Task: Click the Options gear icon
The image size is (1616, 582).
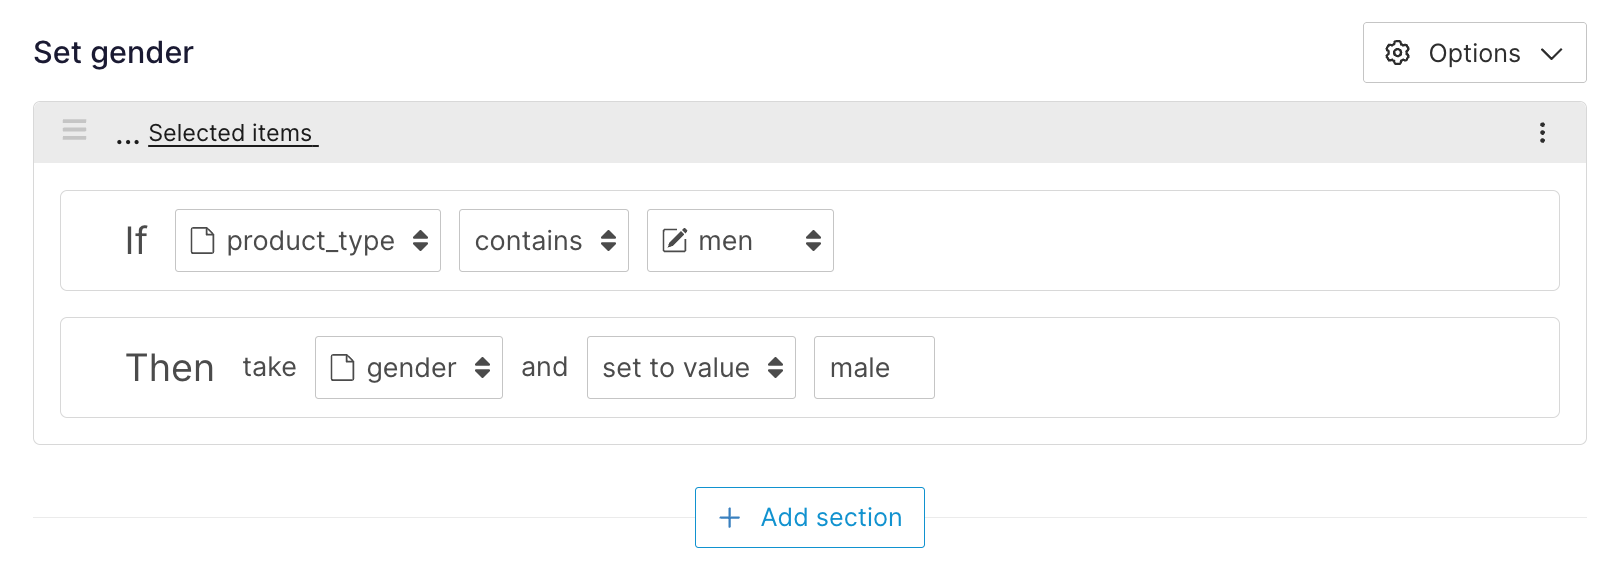Action: [1397, 53]
